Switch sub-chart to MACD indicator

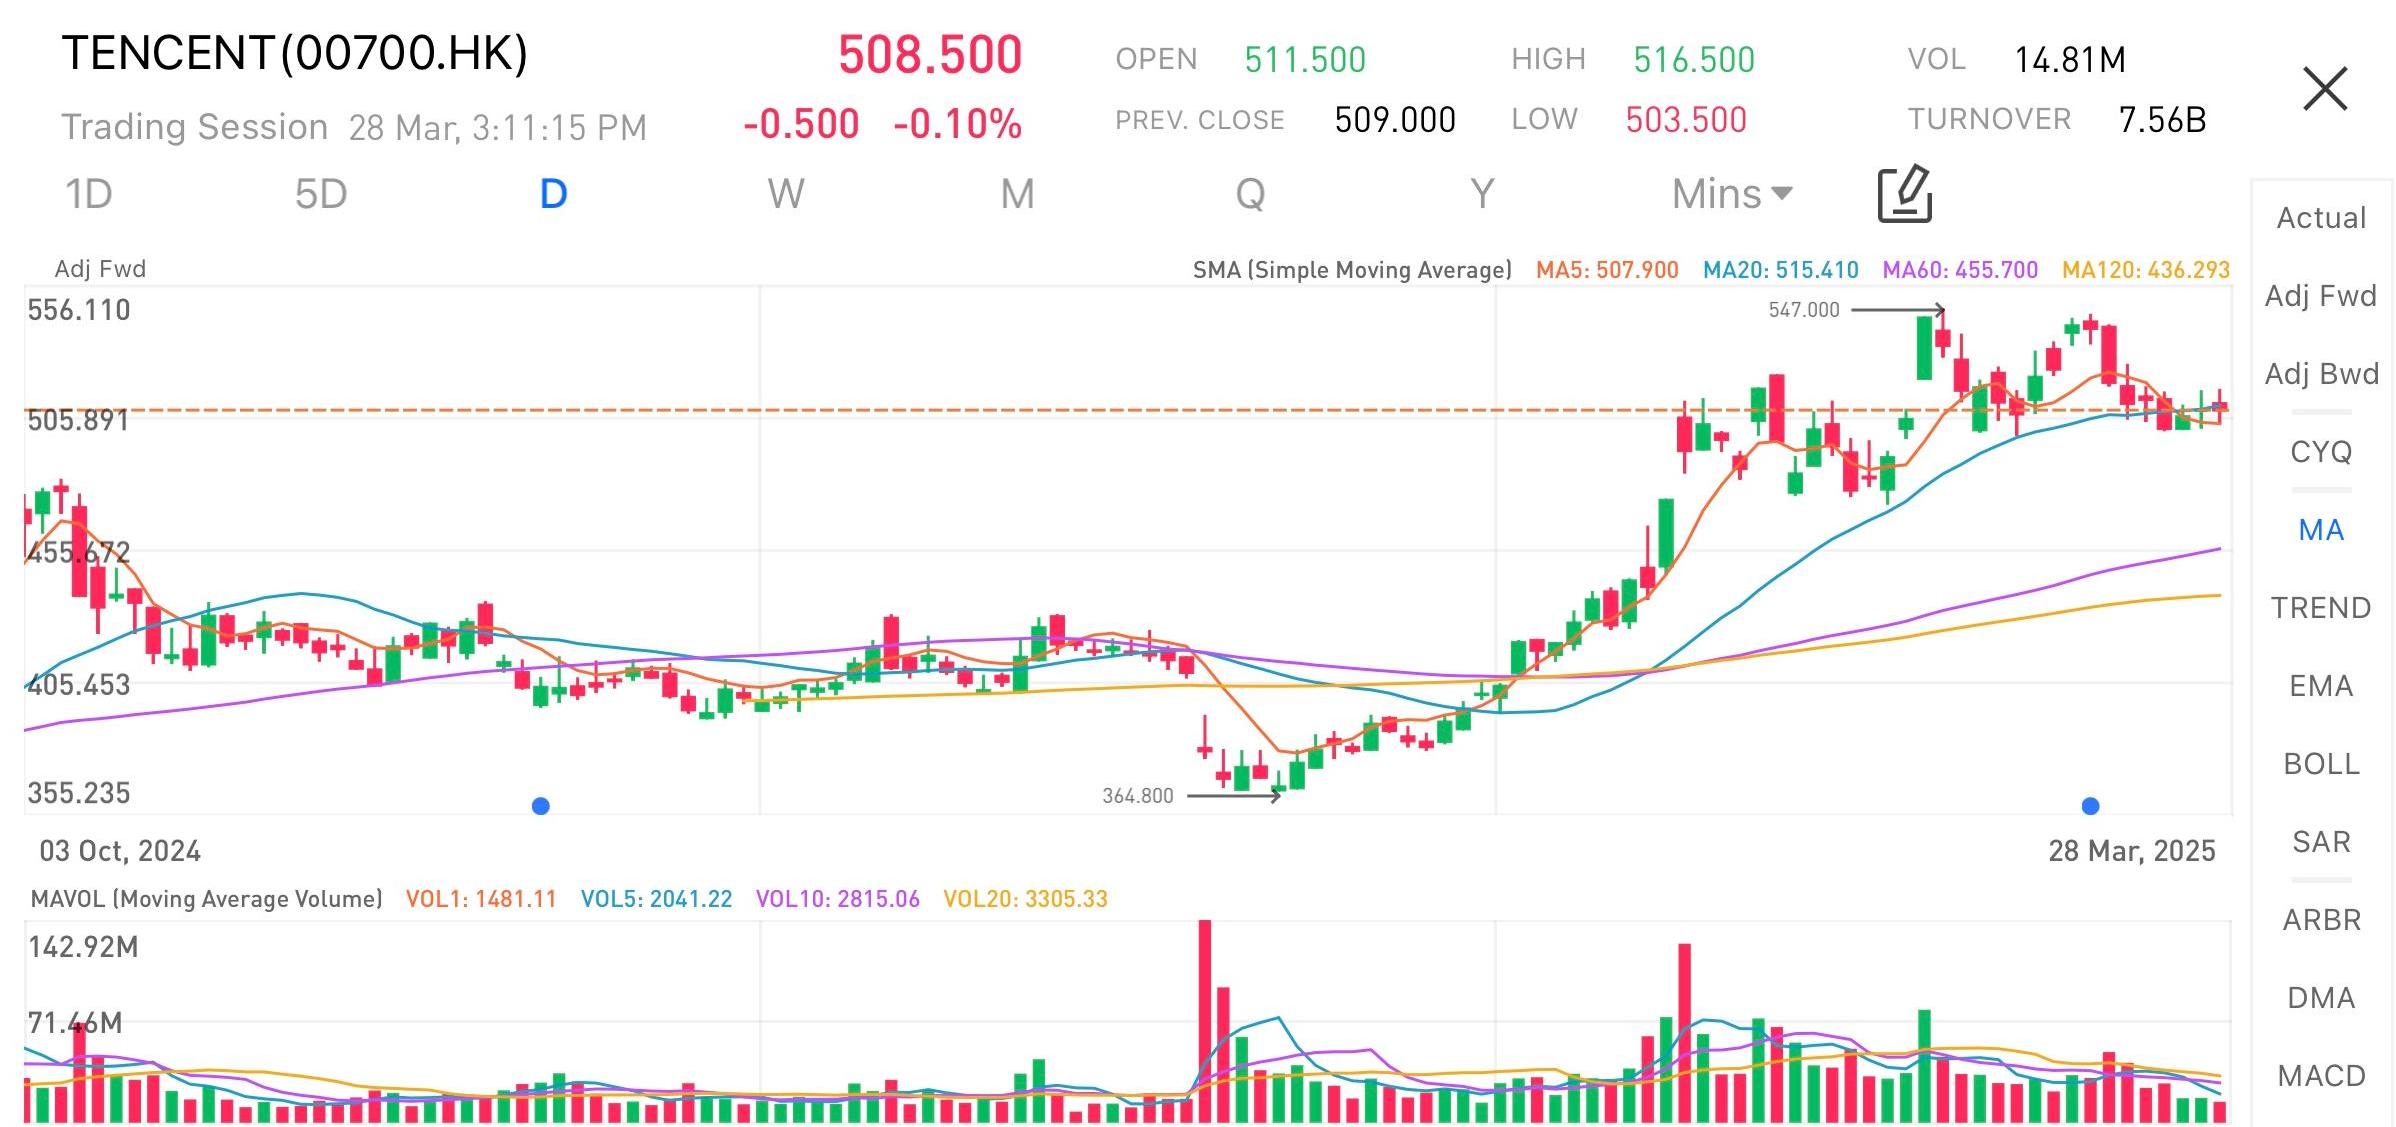2321,1076
